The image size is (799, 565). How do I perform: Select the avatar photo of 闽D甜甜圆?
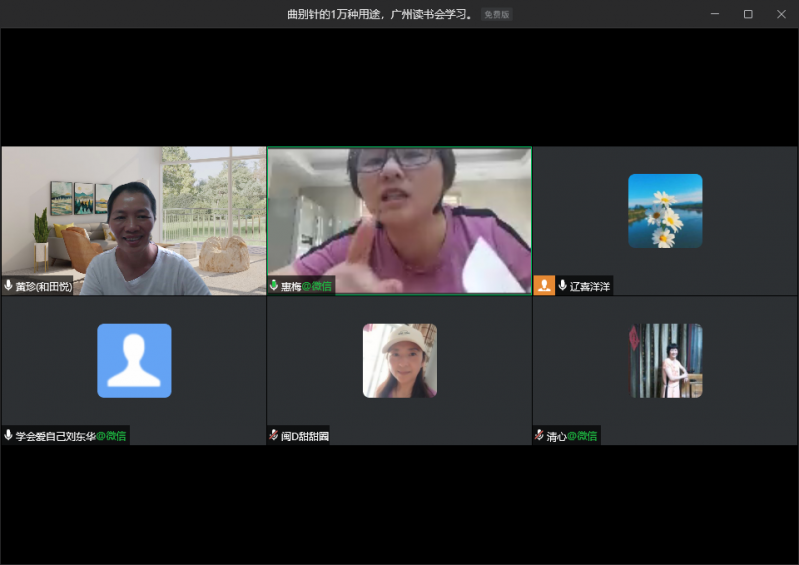pyautogui.click(x=399, y=361)
